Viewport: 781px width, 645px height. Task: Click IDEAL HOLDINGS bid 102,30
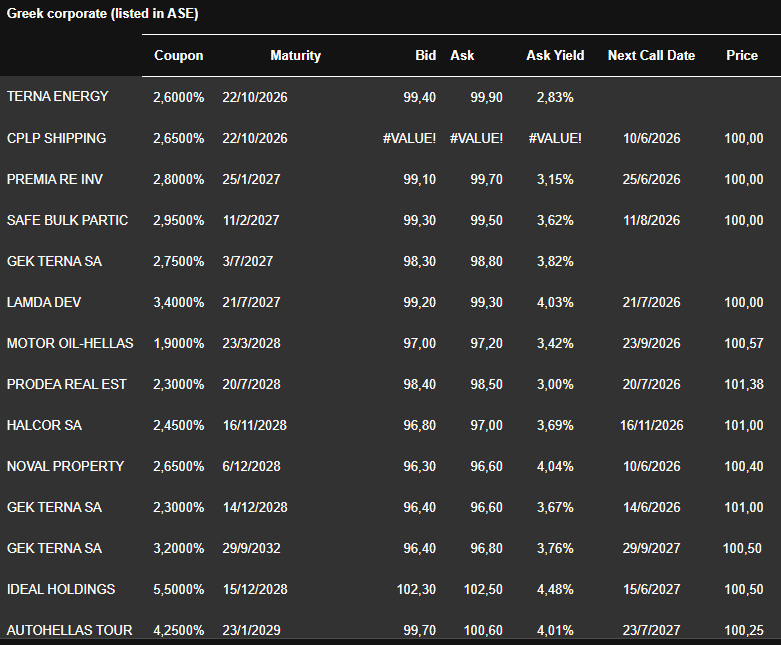[416, 589]
